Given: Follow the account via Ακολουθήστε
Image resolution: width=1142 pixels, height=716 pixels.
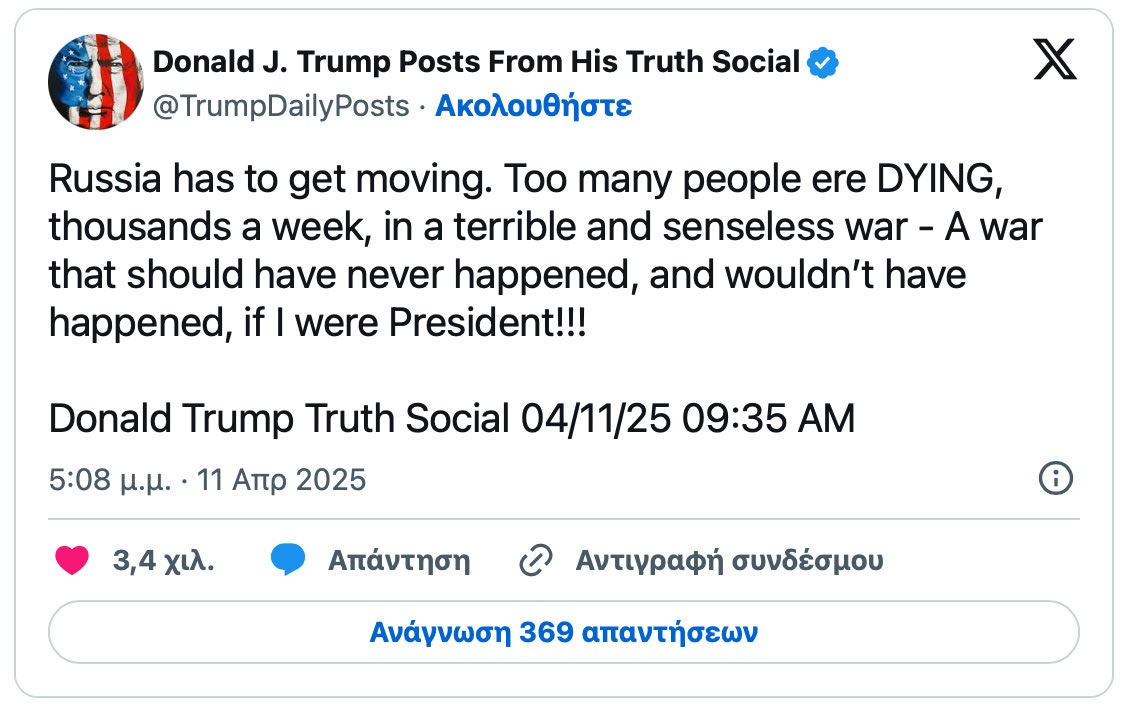Looking at the screenshot, I should tap(533, 106).
